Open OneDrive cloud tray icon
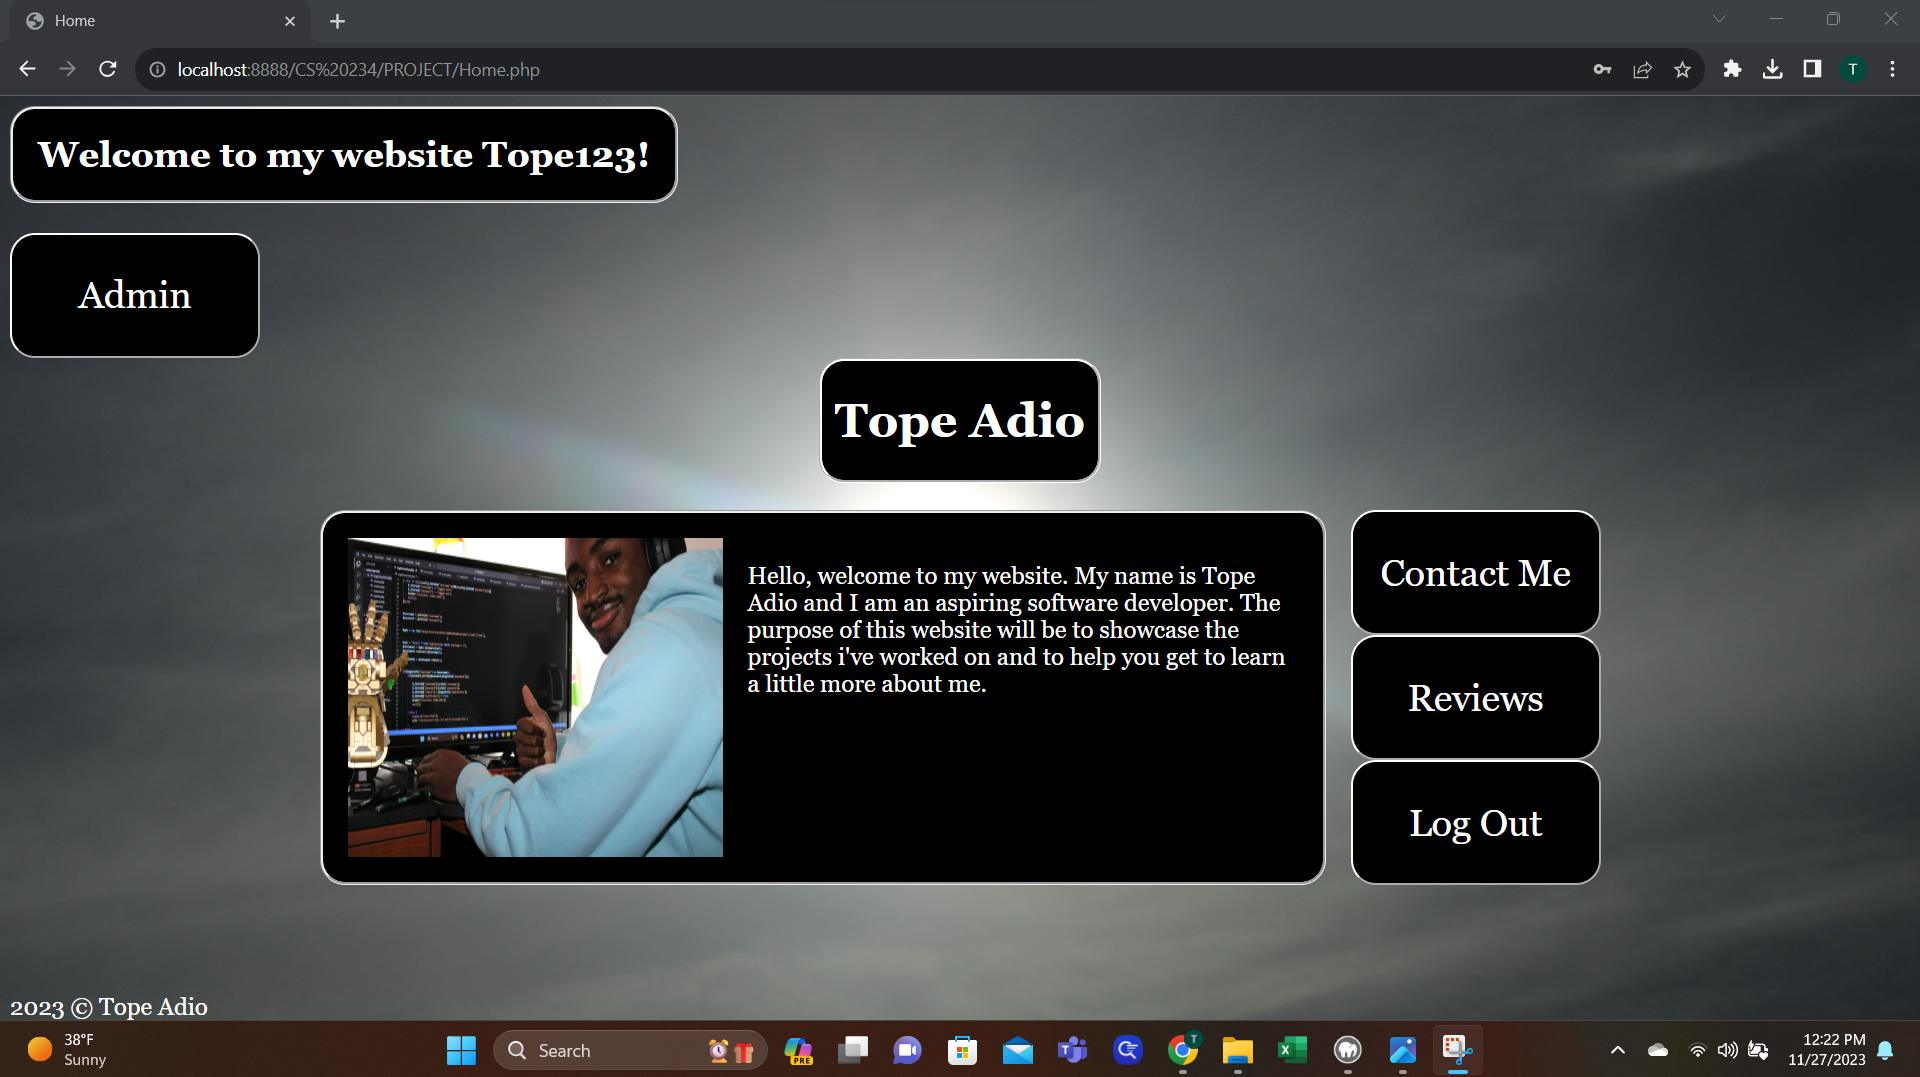 click(x=1658, y=1050)
